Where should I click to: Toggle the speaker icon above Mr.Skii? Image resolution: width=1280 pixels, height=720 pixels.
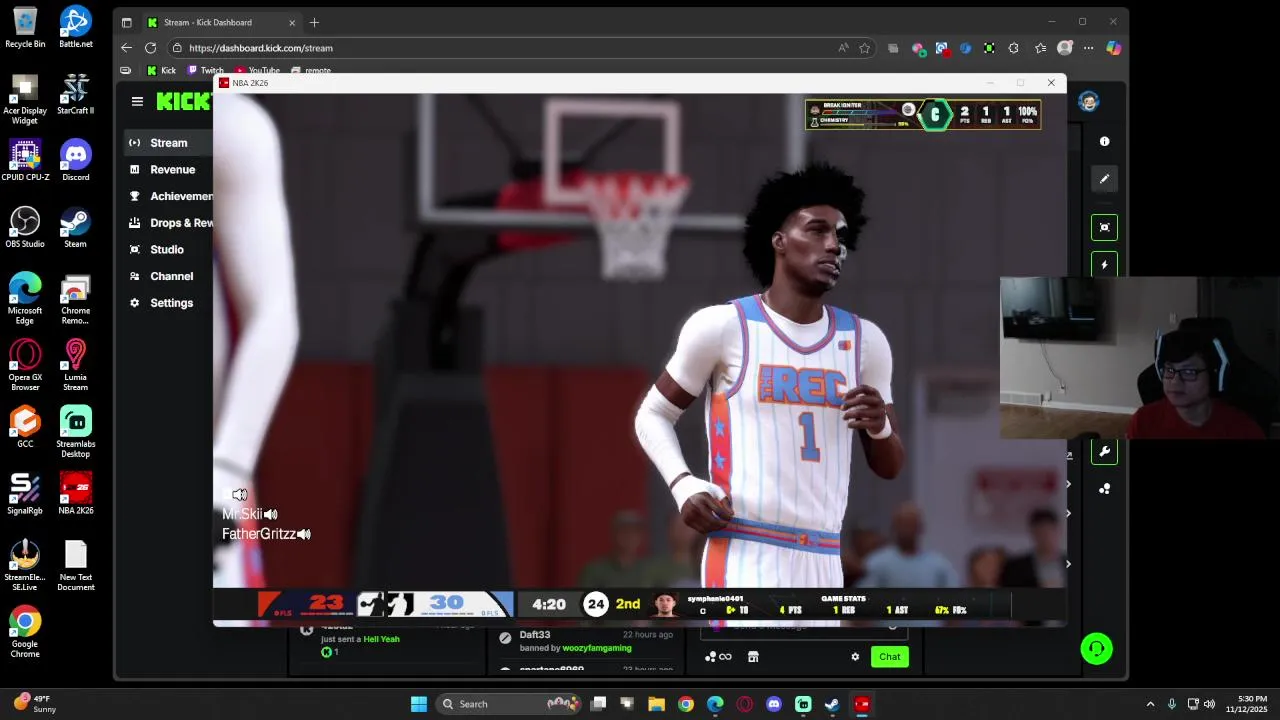click(x=240, y=495)
